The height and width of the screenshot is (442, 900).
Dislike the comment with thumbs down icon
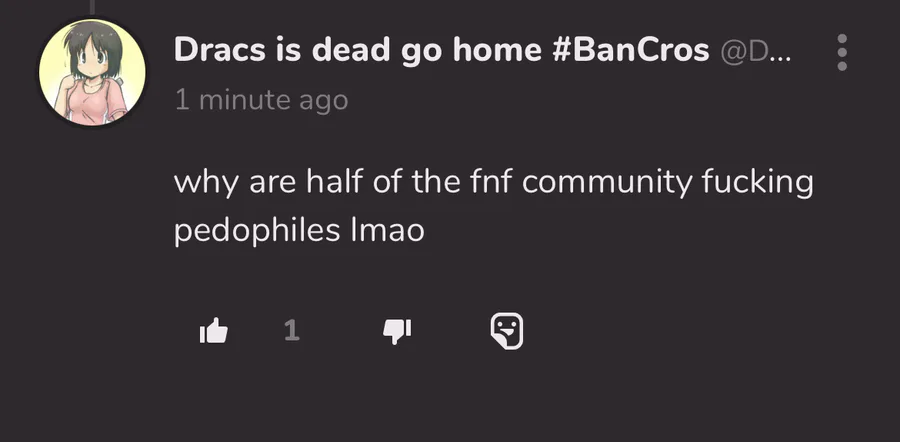397,331
